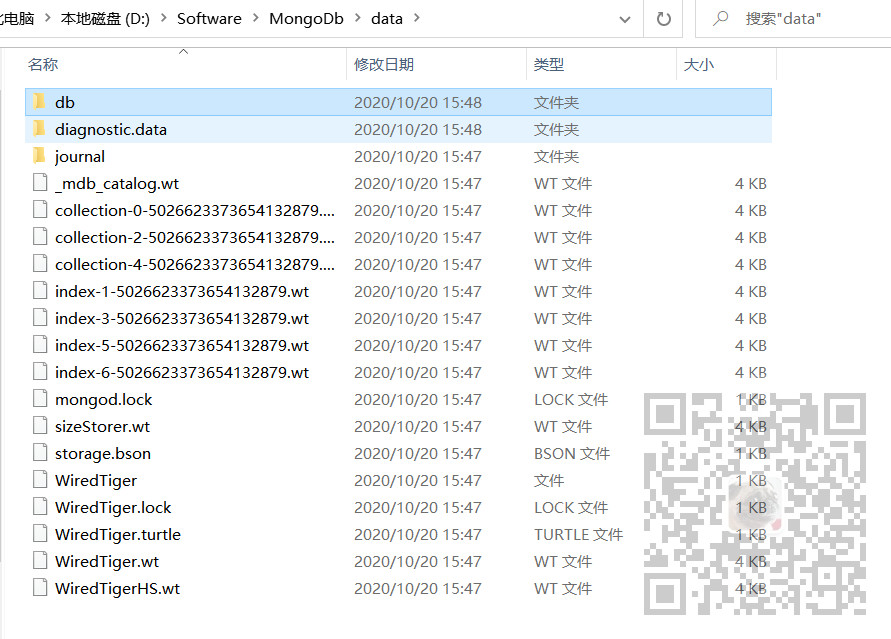891x639 pixels.
Task: Click the WiredTiger.lock file icon
Action: click(x=40, y=507)
